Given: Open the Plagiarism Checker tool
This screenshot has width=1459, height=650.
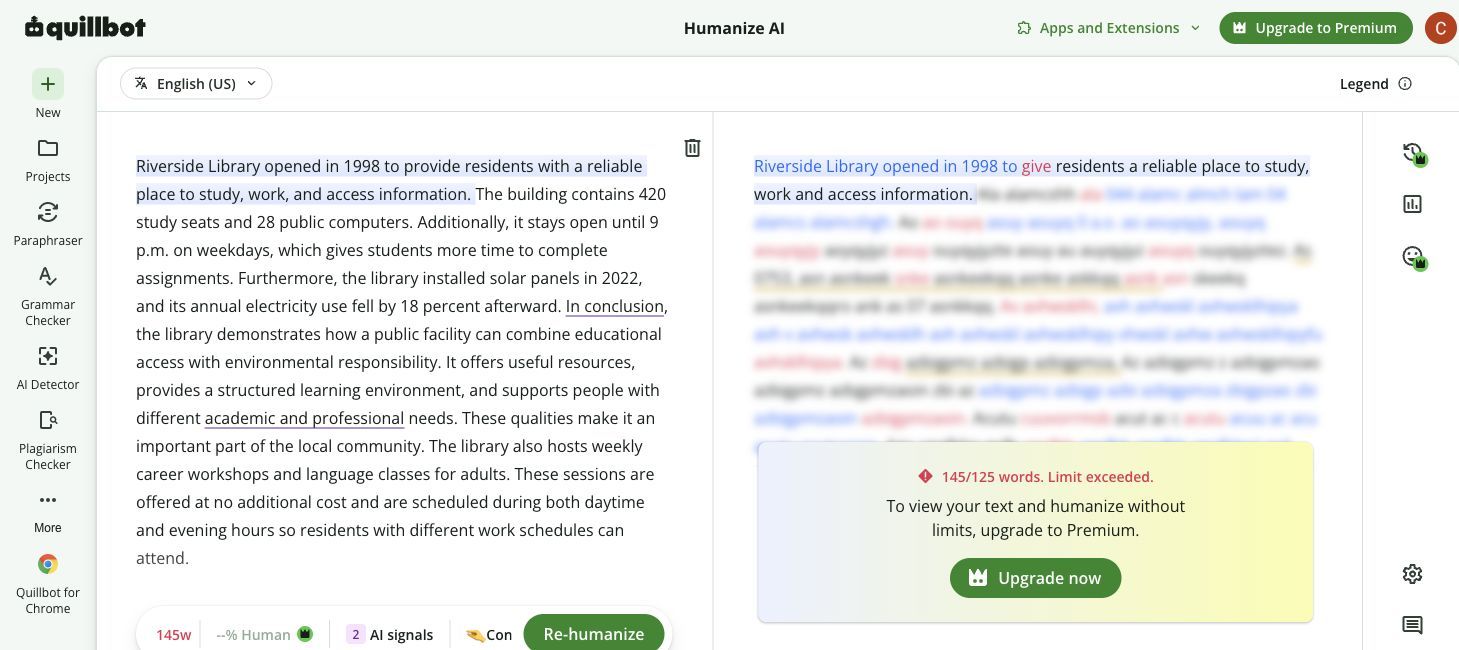Looking at the screenshot, I should (x=47, y=440).
